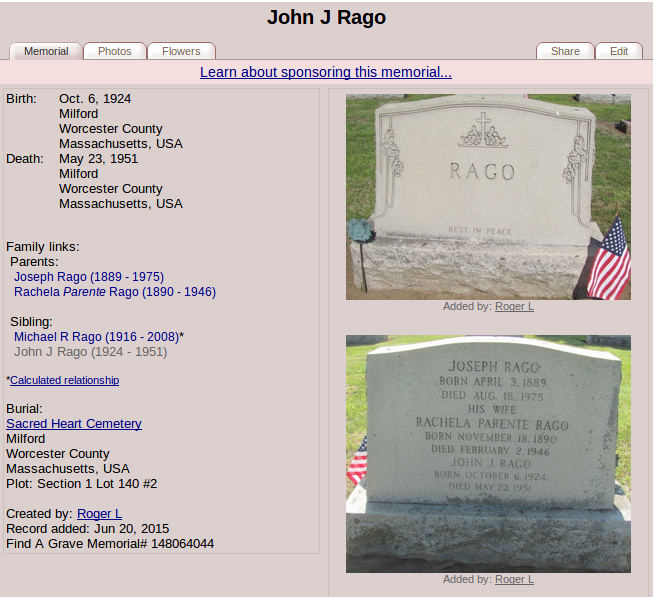This screenshot has width=656, height=597.
Task: Click 'Learn about sponsoring this memorial' link
Action: (326, 72)
